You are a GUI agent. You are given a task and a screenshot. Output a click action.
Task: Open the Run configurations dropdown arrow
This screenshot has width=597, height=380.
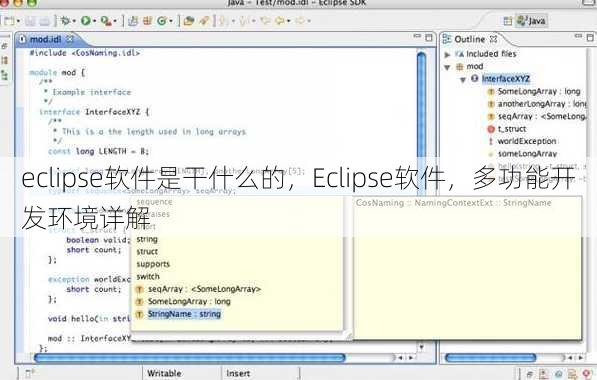coord(94,21)
